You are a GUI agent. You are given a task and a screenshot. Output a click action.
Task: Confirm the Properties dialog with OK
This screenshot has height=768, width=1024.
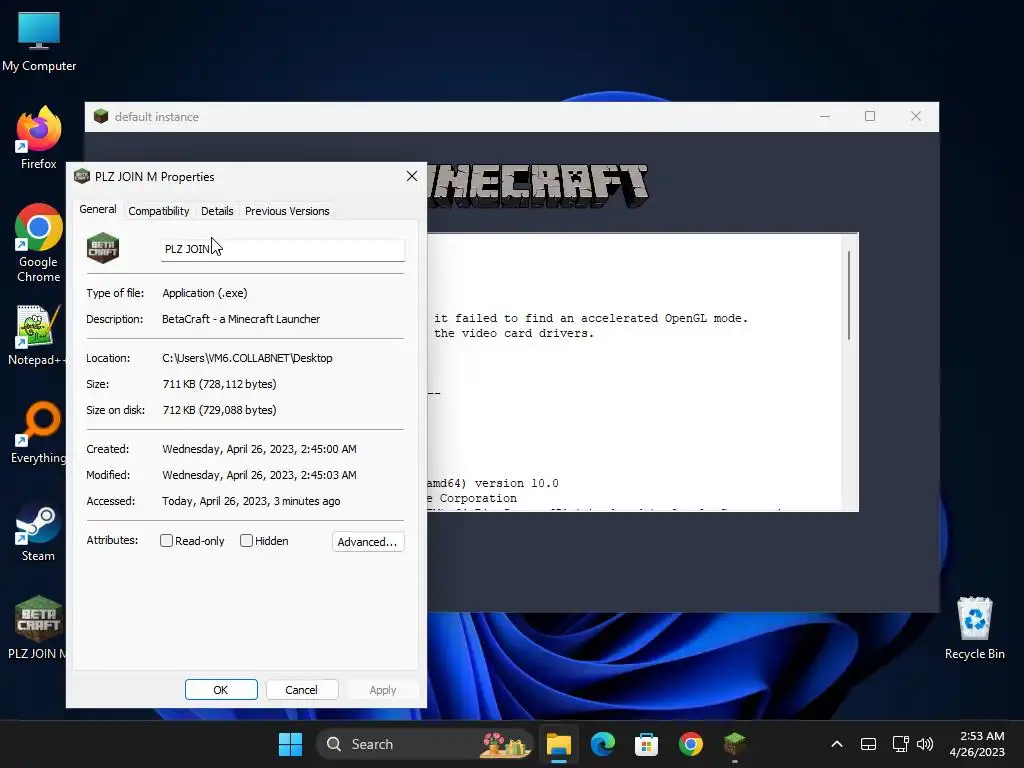coord(221,690)
